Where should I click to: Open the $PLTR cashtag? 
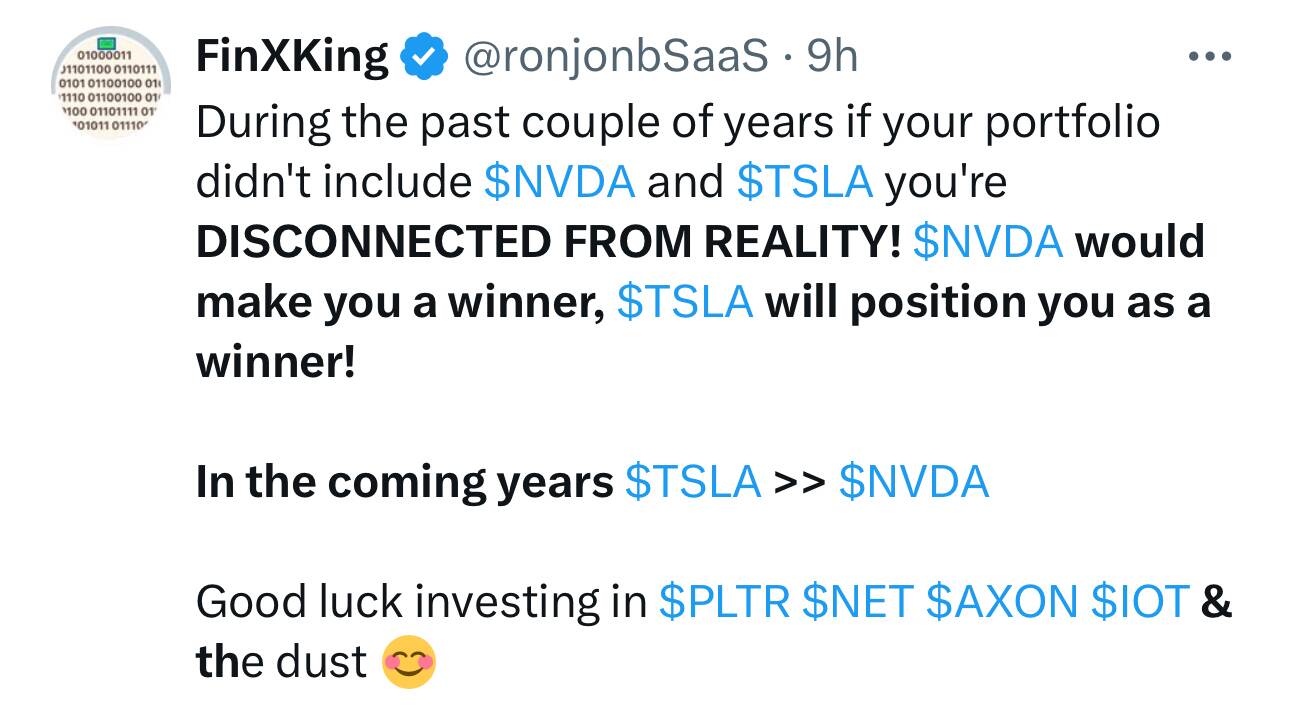[727, 601]
